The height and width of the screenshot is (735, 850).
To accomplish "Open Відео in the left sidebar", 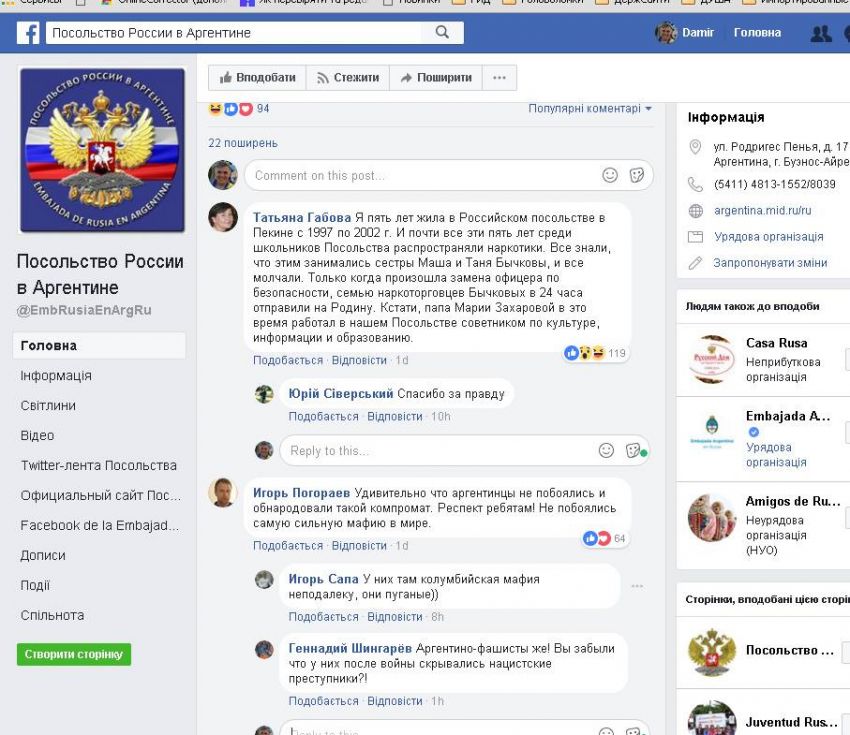I will (37, 435).
